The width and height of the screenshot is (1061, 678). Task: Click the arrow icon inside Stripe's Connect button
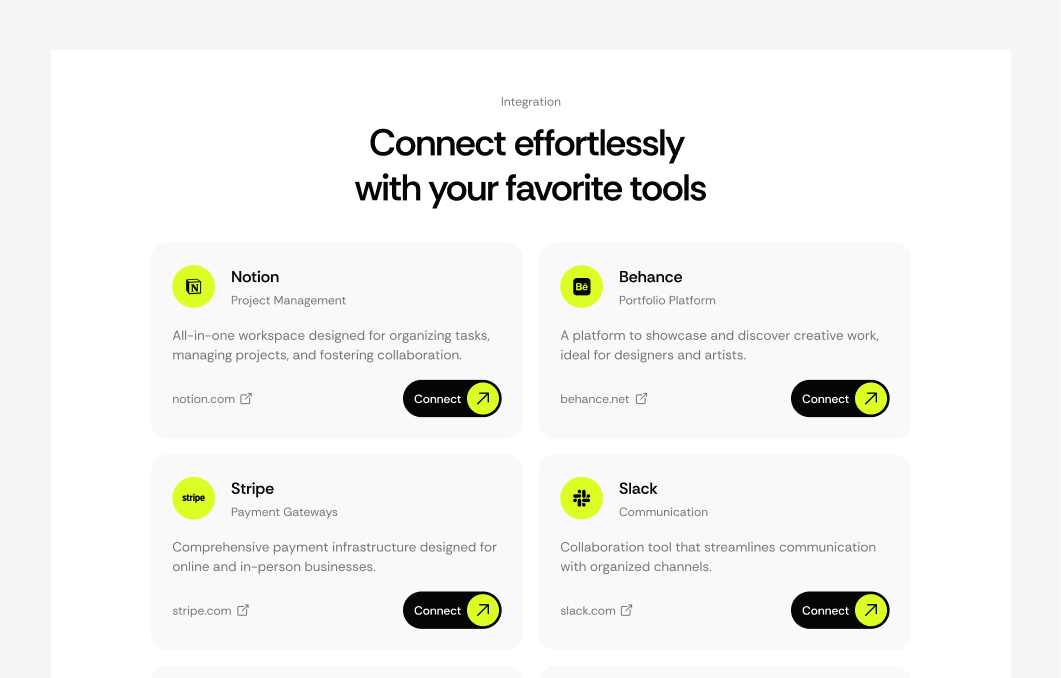[x=482, y=610]
